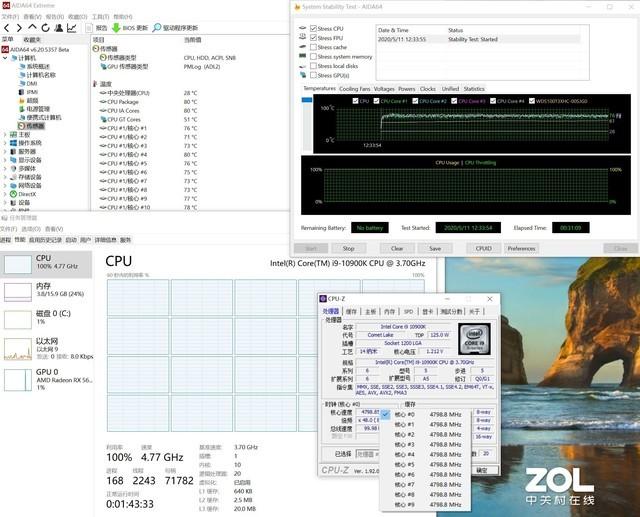Click the Save button in stability test
640x517 pixels.
(435, 248)
